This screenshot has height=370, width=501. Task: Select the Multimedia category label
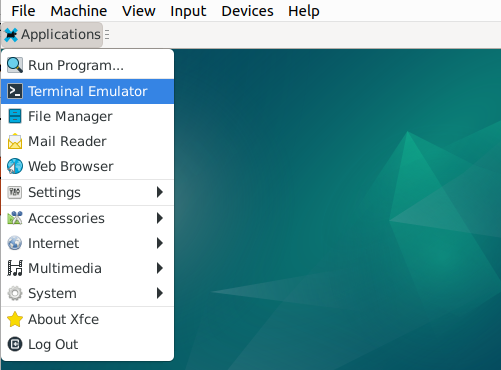pos(65,268)
